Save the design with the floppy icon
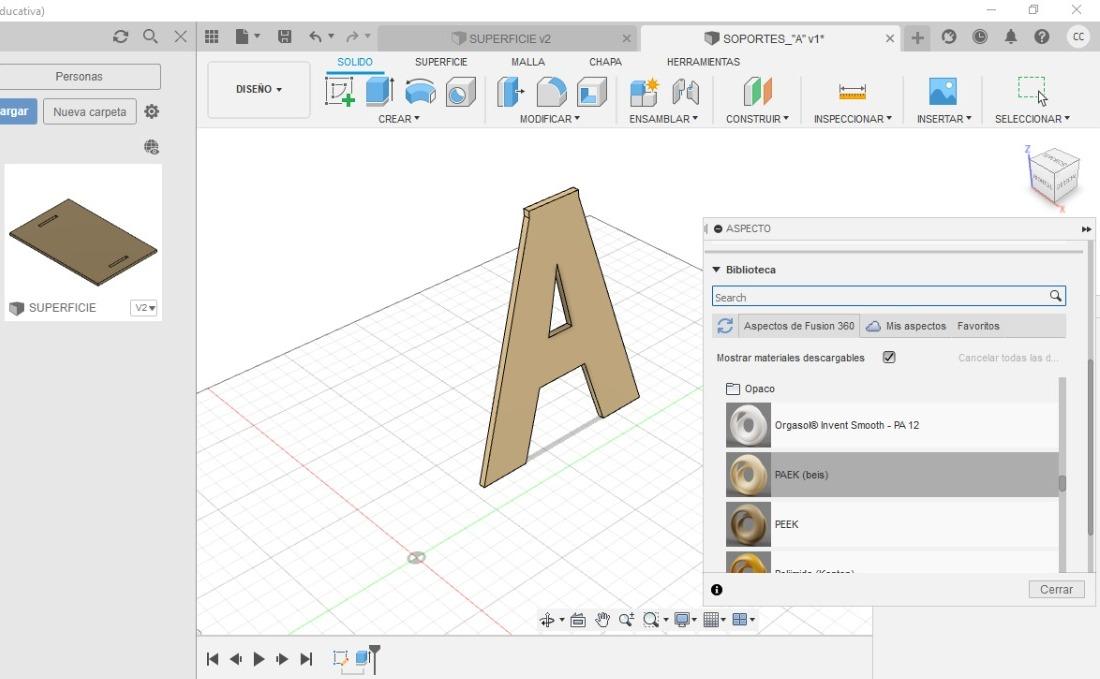Image resolution: width=1100 pixels, height=679 pixels. point(284,36)
